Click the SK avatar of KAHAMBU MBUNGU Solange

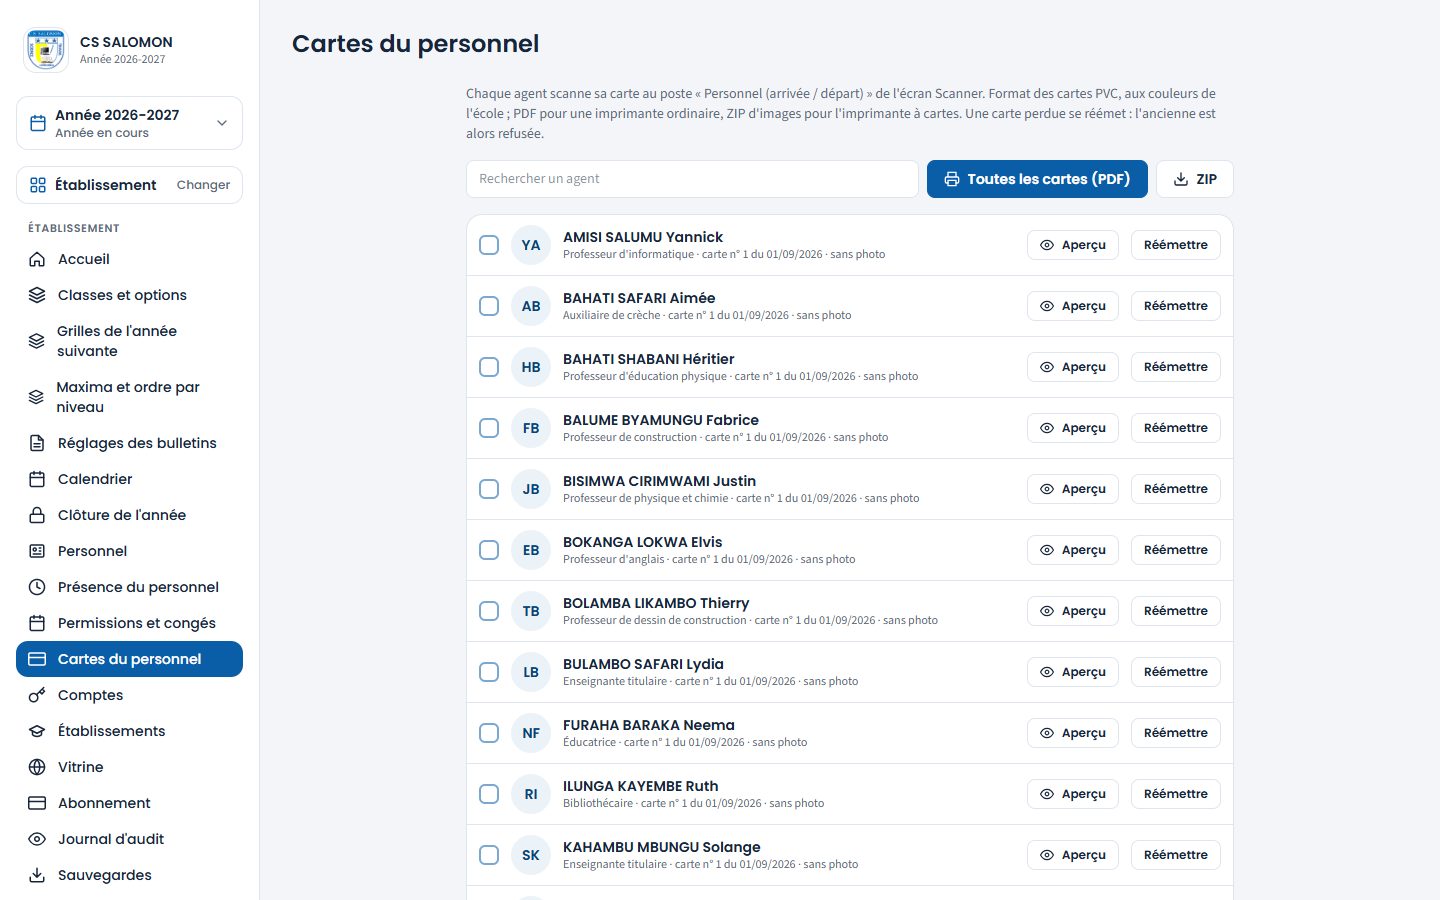tap(531, 855)
